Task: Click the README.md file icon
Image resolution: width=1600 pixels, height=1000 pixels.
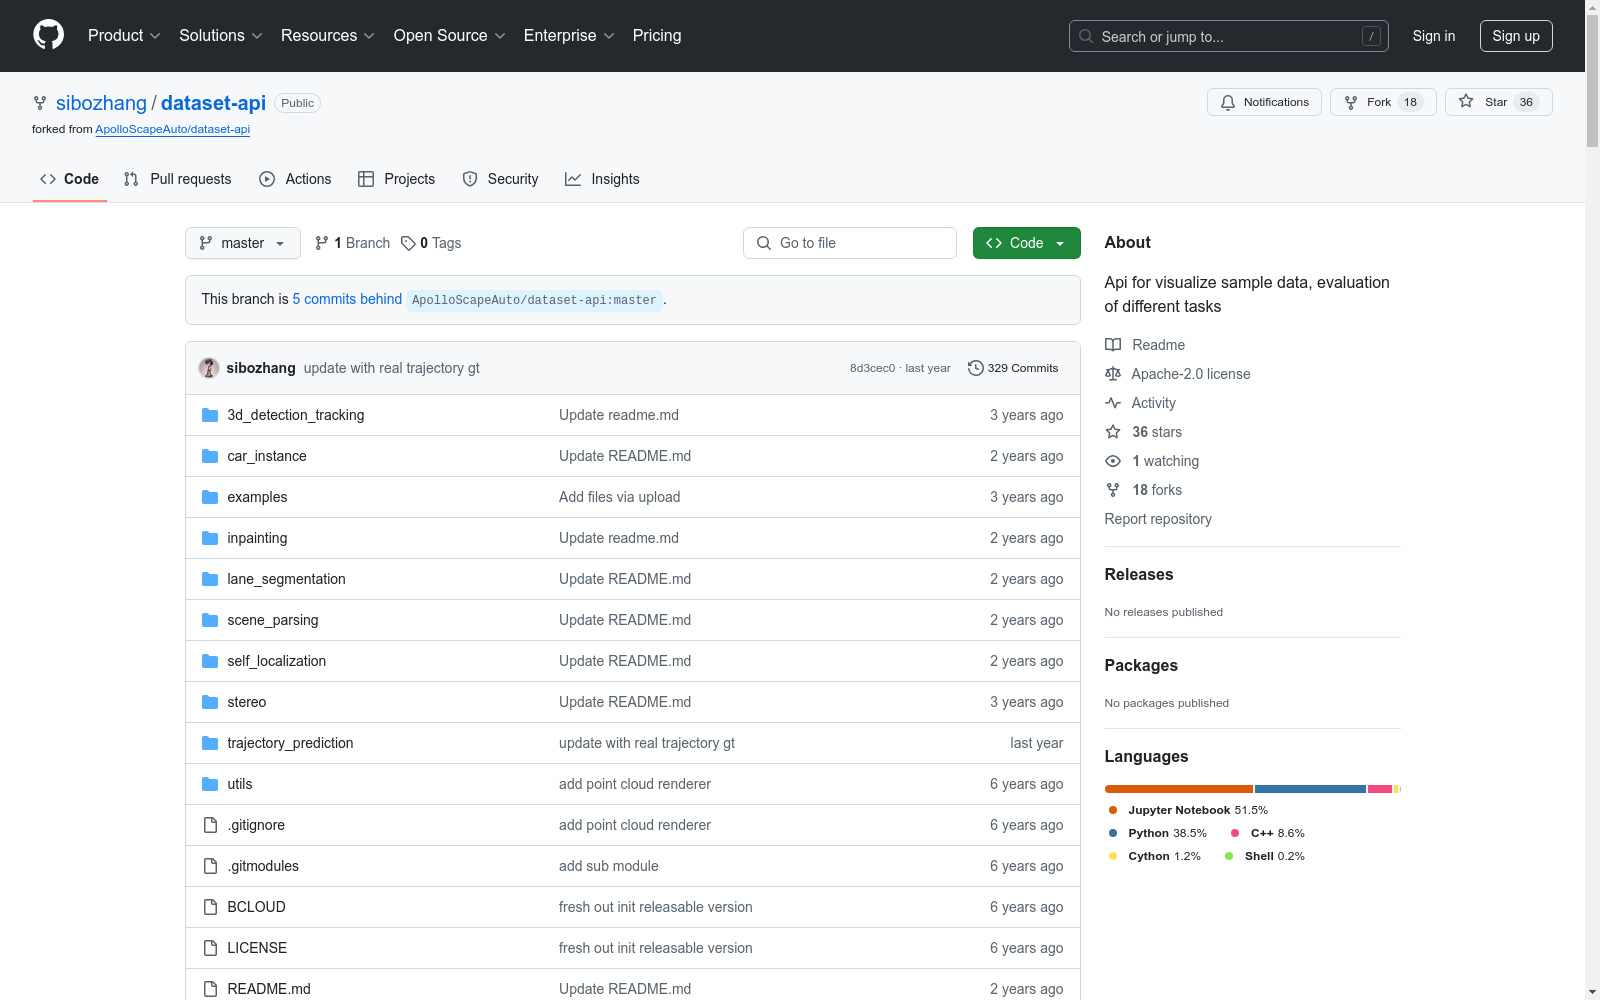Action: point(210,989)
